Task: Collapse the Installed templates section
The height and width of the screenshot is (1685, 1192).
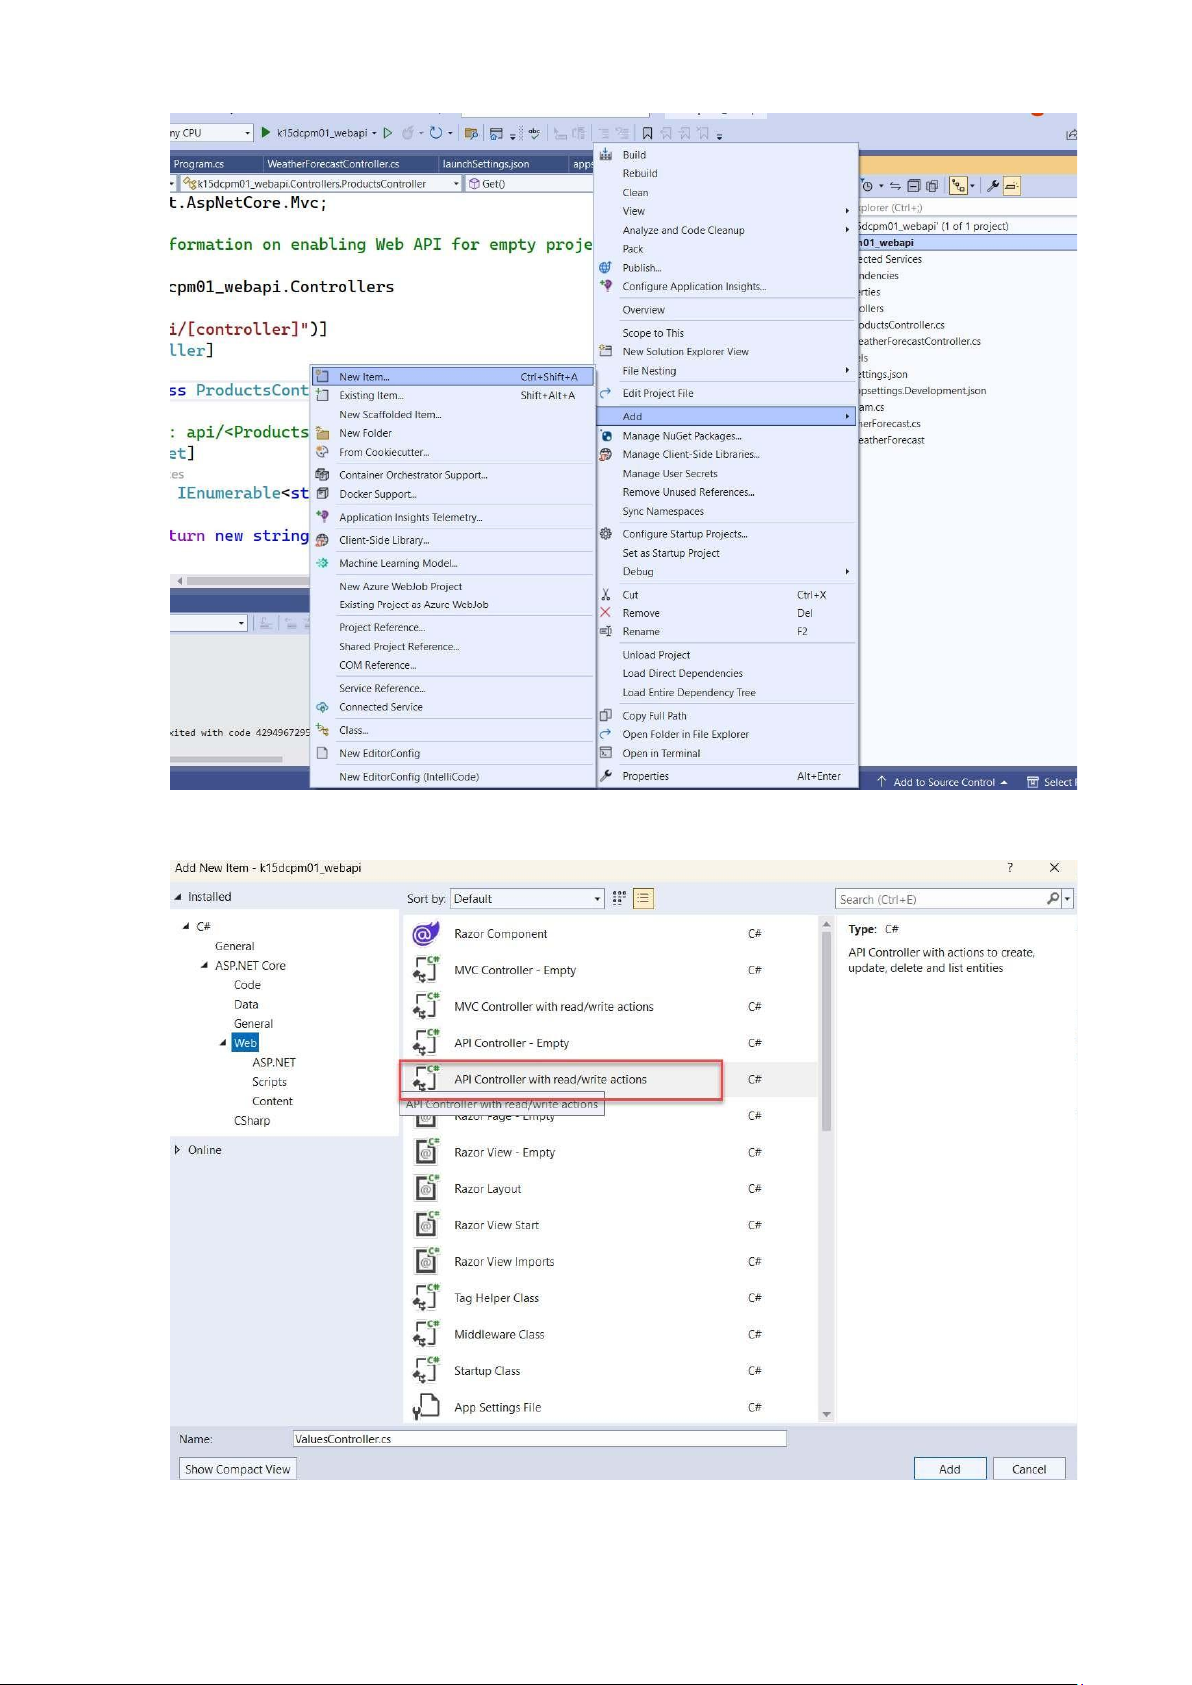Action: [x=178, y=897]
